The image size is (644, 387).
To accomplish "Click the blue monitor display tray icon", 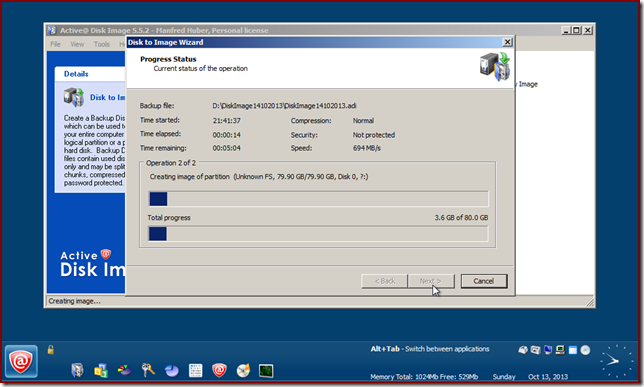I will (548, 350).
